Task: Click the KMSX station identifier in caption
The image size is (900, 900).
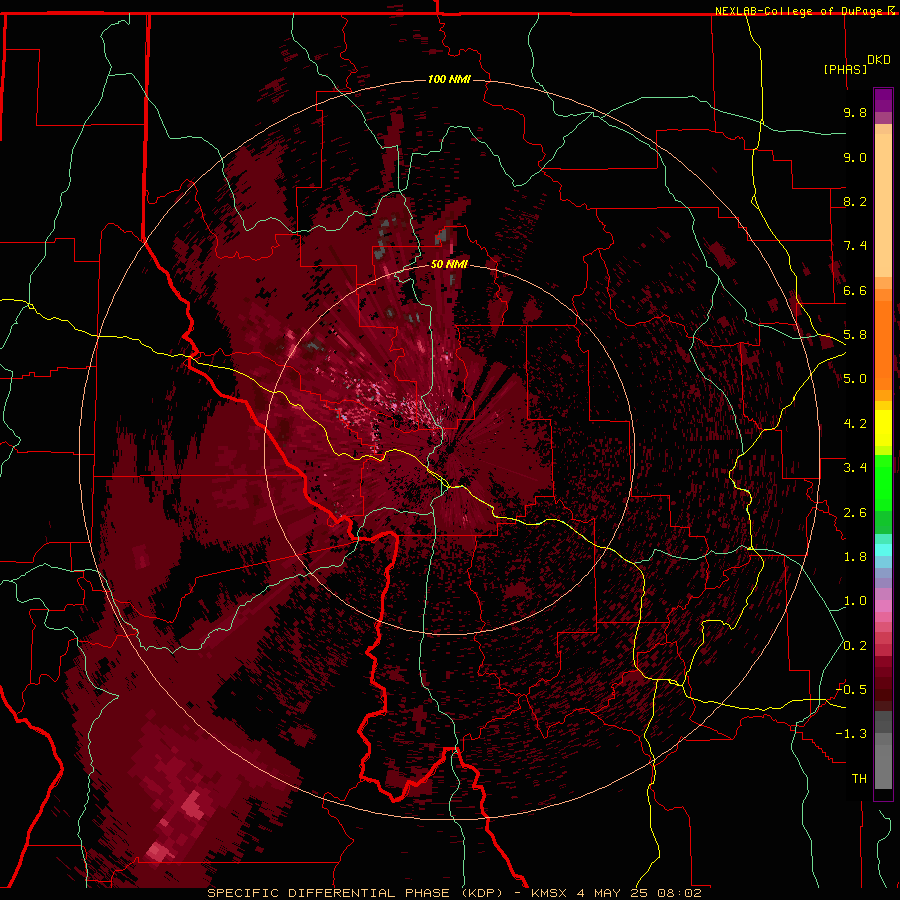Action: click(x=550, y=893)
